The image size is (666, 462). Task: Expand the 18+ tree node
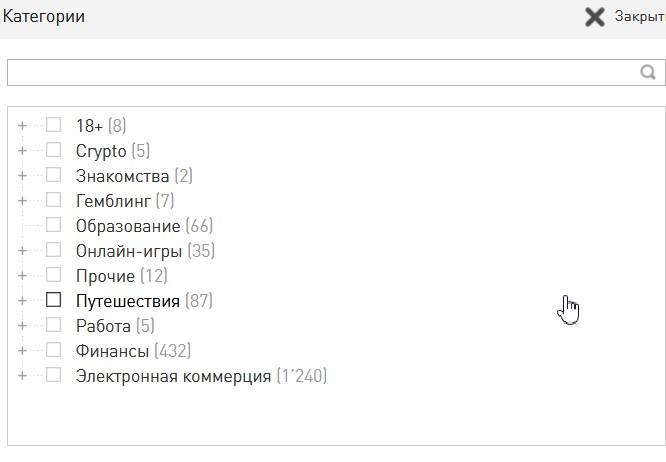pos(22,125)
